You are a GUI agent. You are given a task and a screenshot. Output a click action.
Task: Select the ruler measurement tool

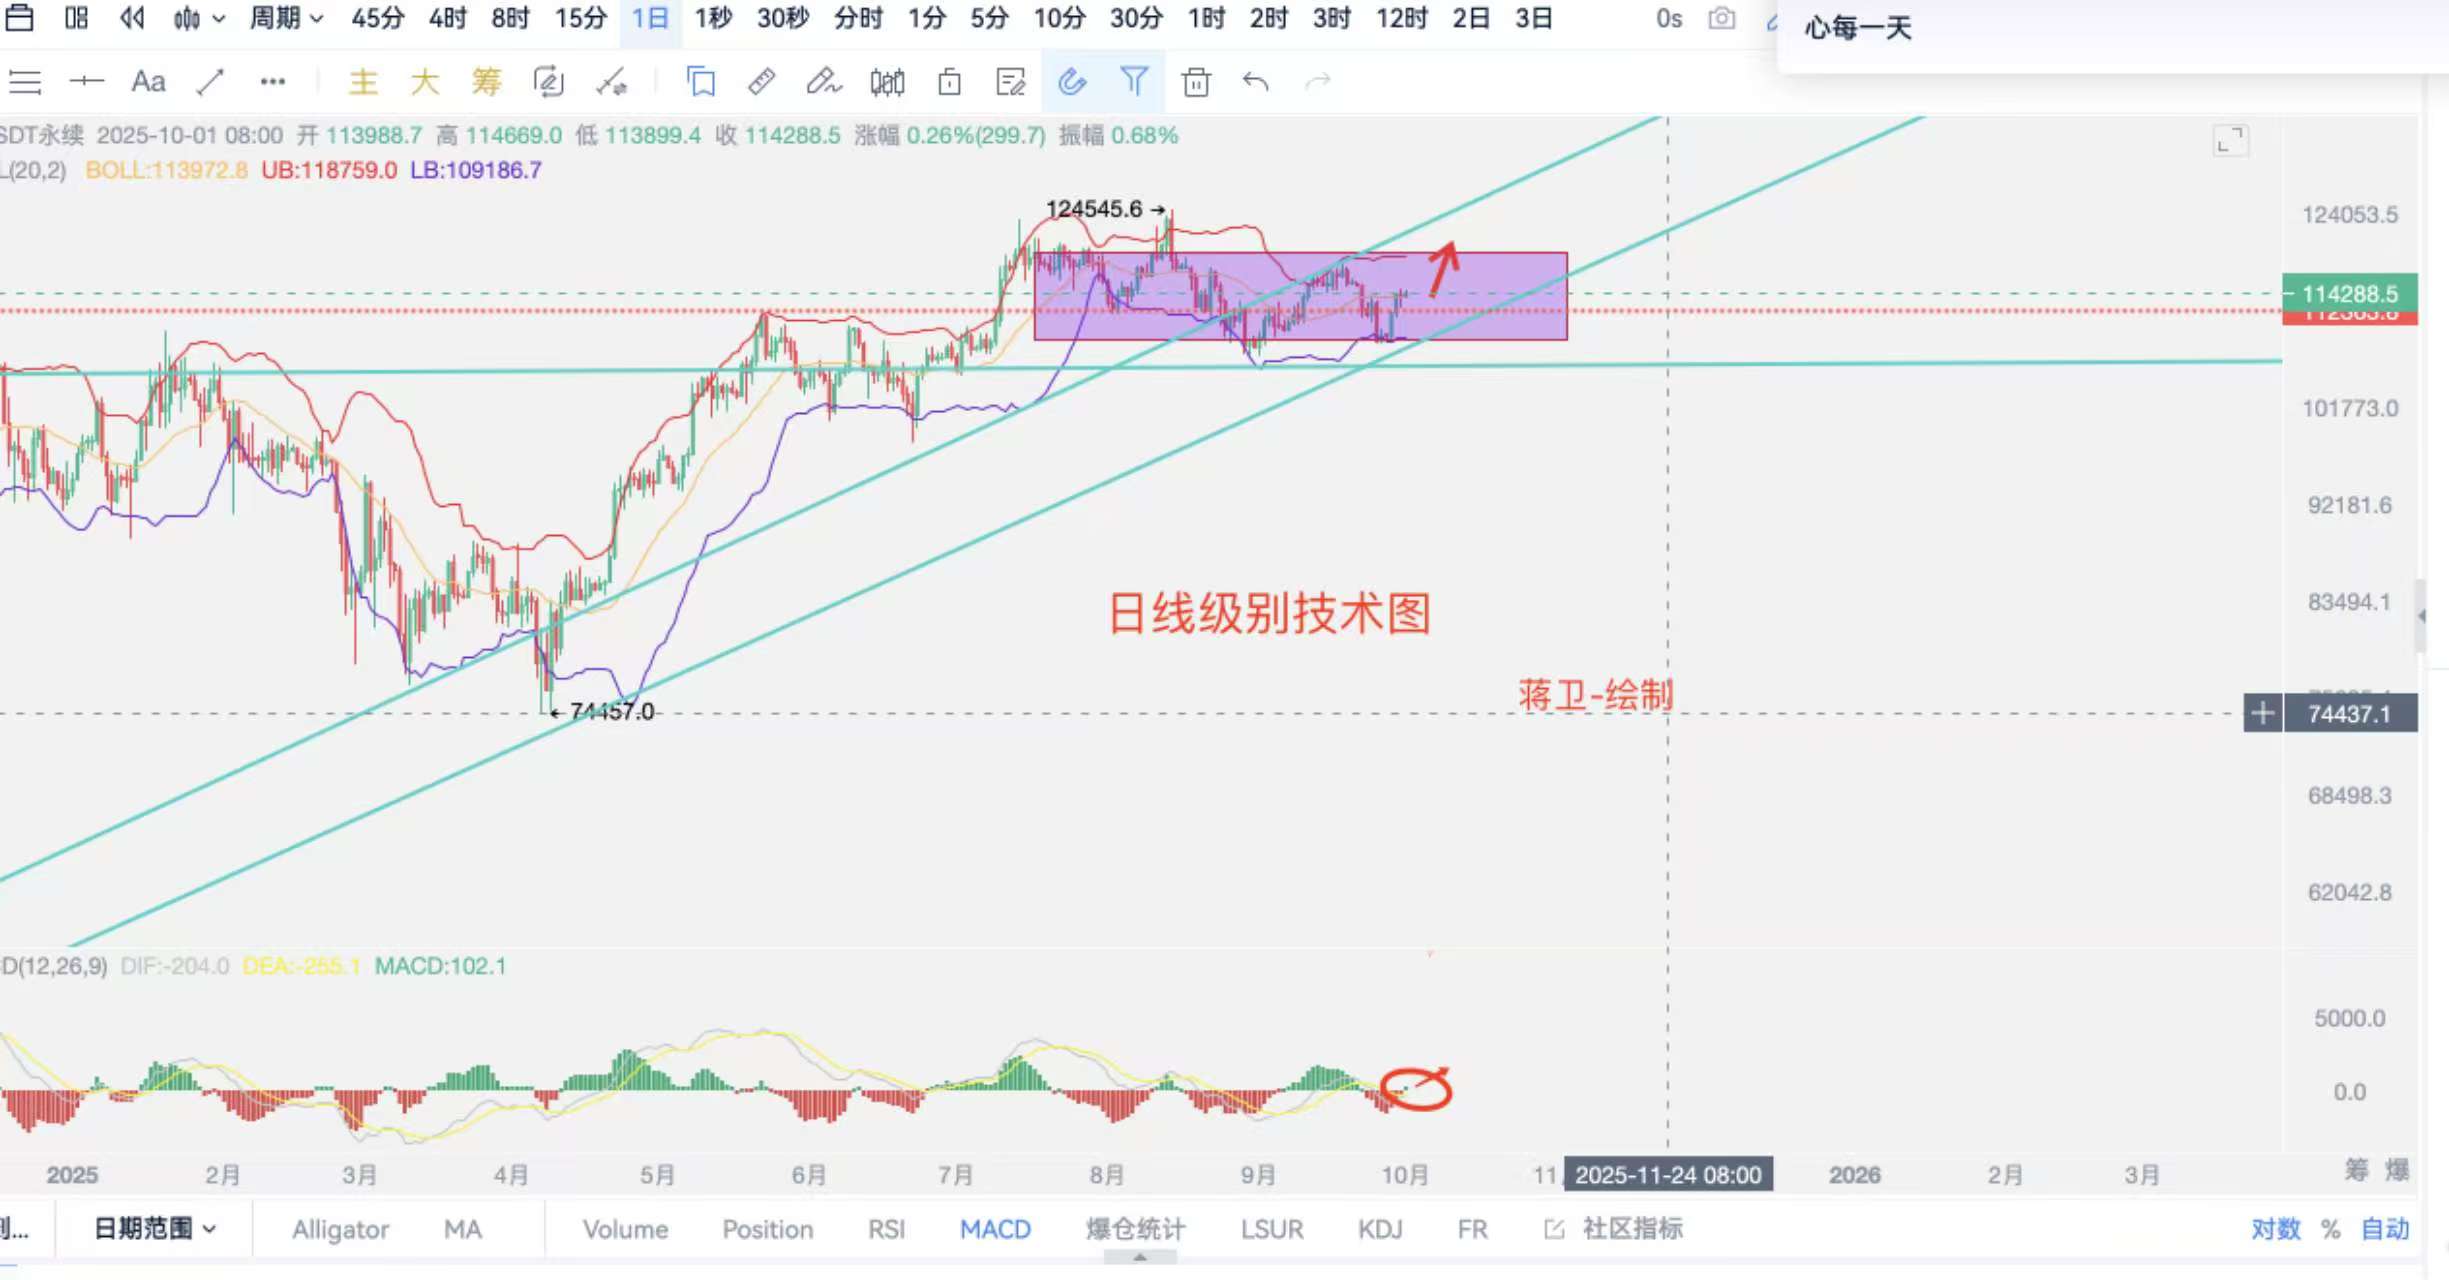[761, 82]
